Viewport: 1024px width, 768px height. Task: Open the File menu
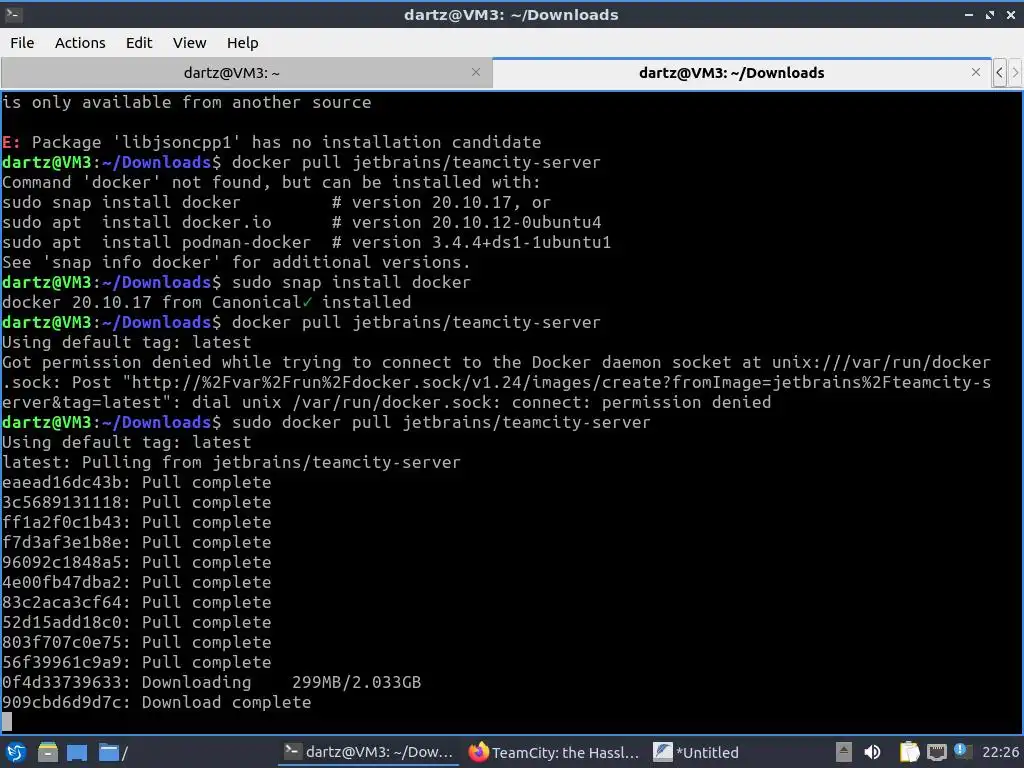pos(22,42)
